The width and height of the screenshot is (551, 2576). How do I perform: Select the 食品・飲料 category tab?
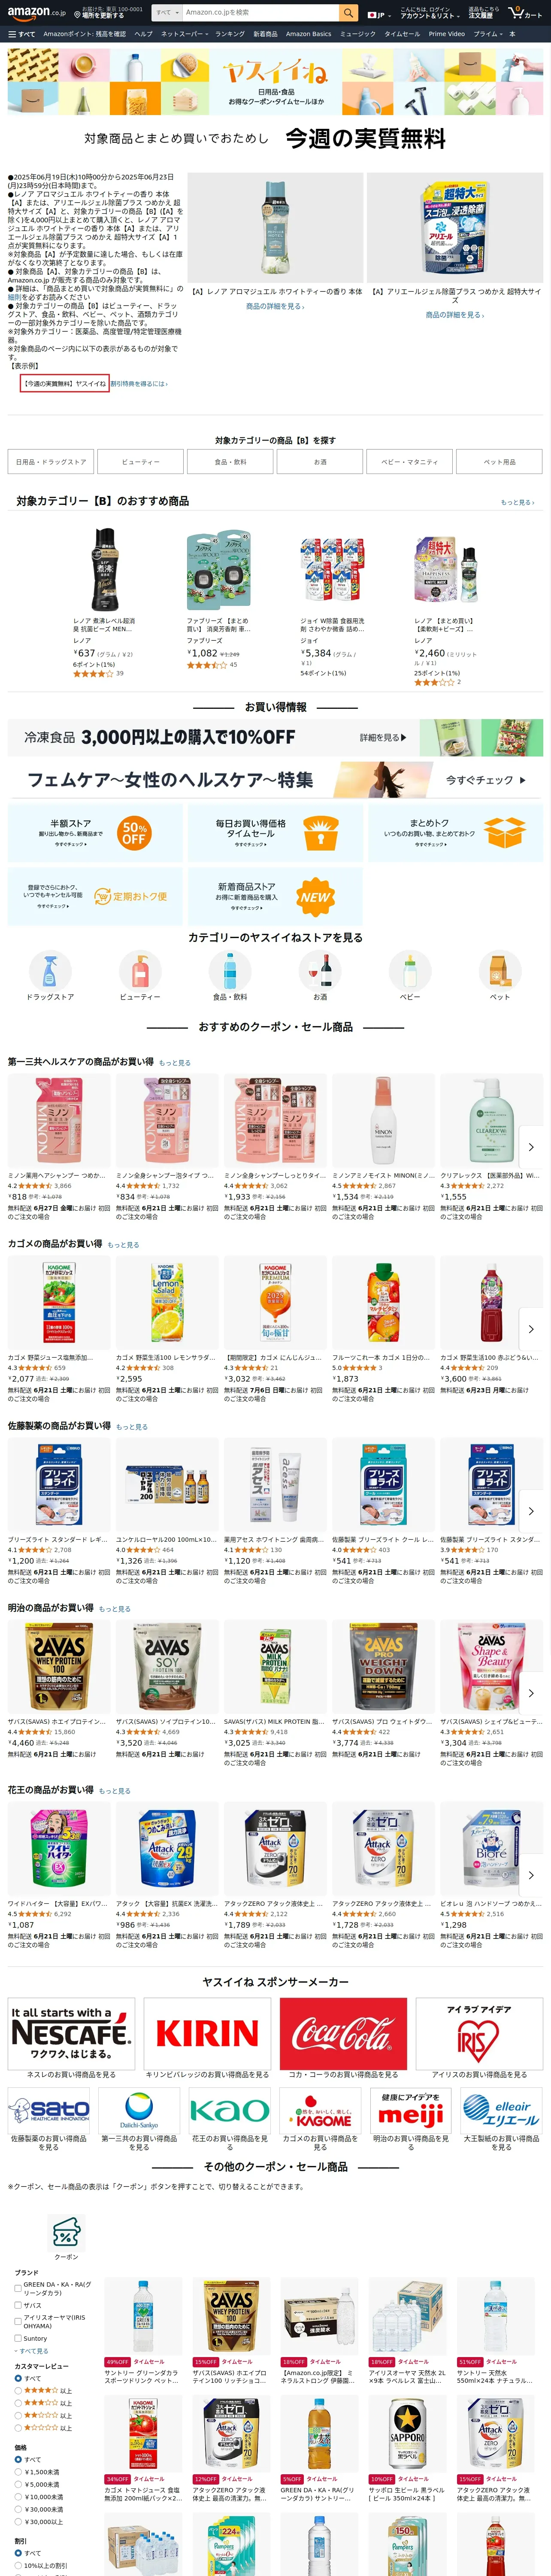(230, 462)
